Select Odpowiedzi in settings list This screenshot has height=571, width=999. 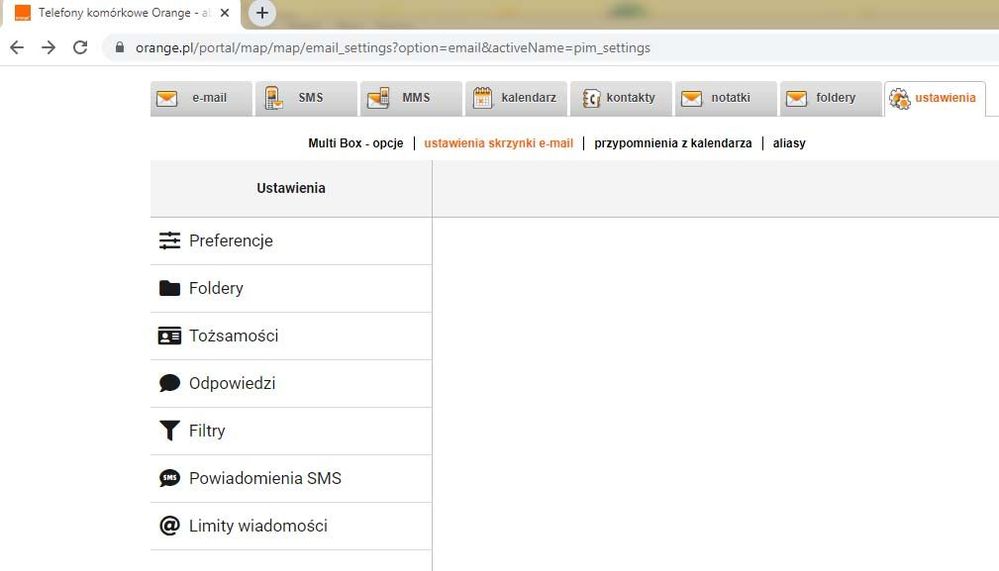point(291,384)
